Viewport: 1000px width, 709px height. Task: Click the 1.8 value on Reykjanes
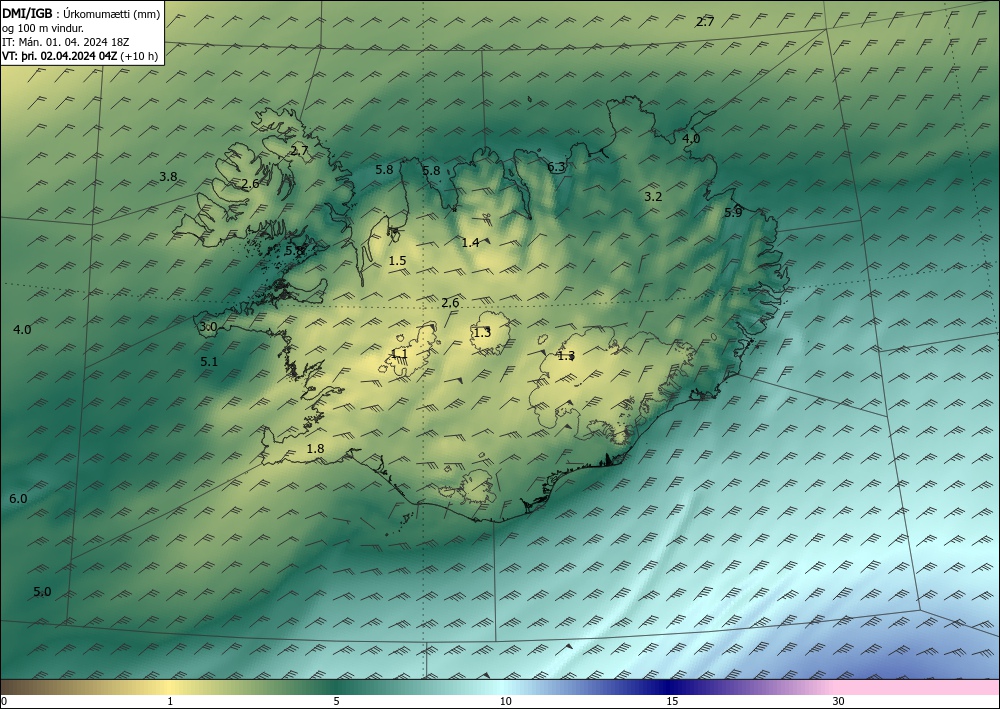coord(315,449)
